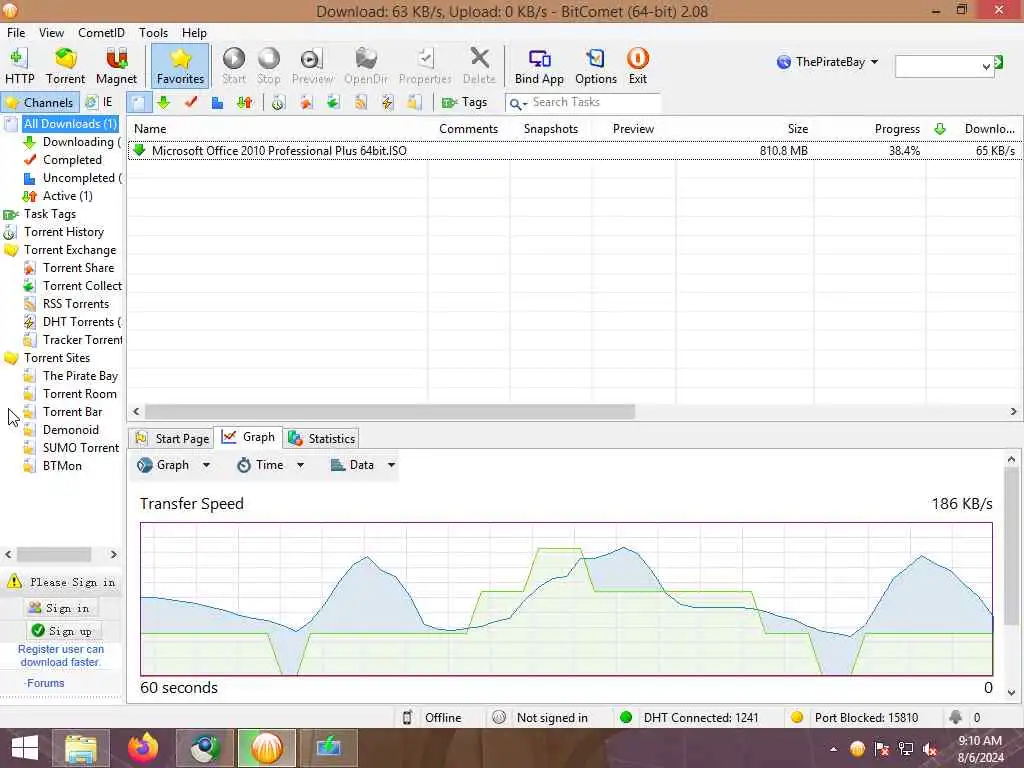Image resolution: width=1024 pixels, height=768 pixels.
Task: Click the Tags button in small toolbar
Action: tap(464, 103)
